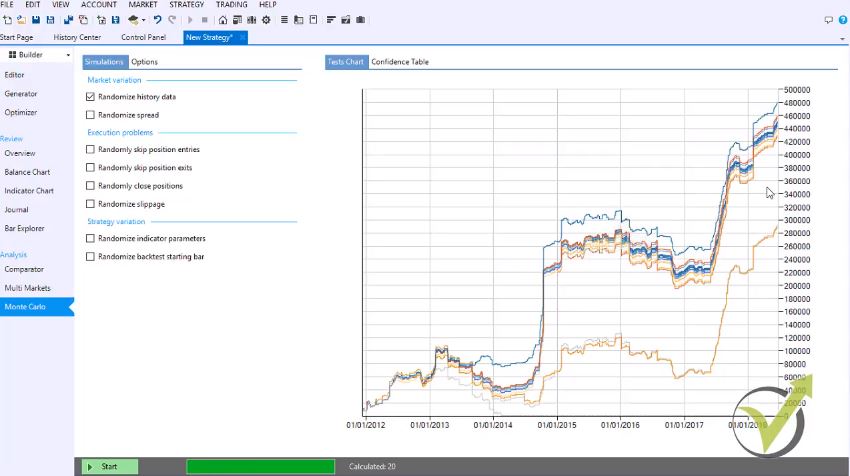Click the home icon in toolbar

click(223, 20)
